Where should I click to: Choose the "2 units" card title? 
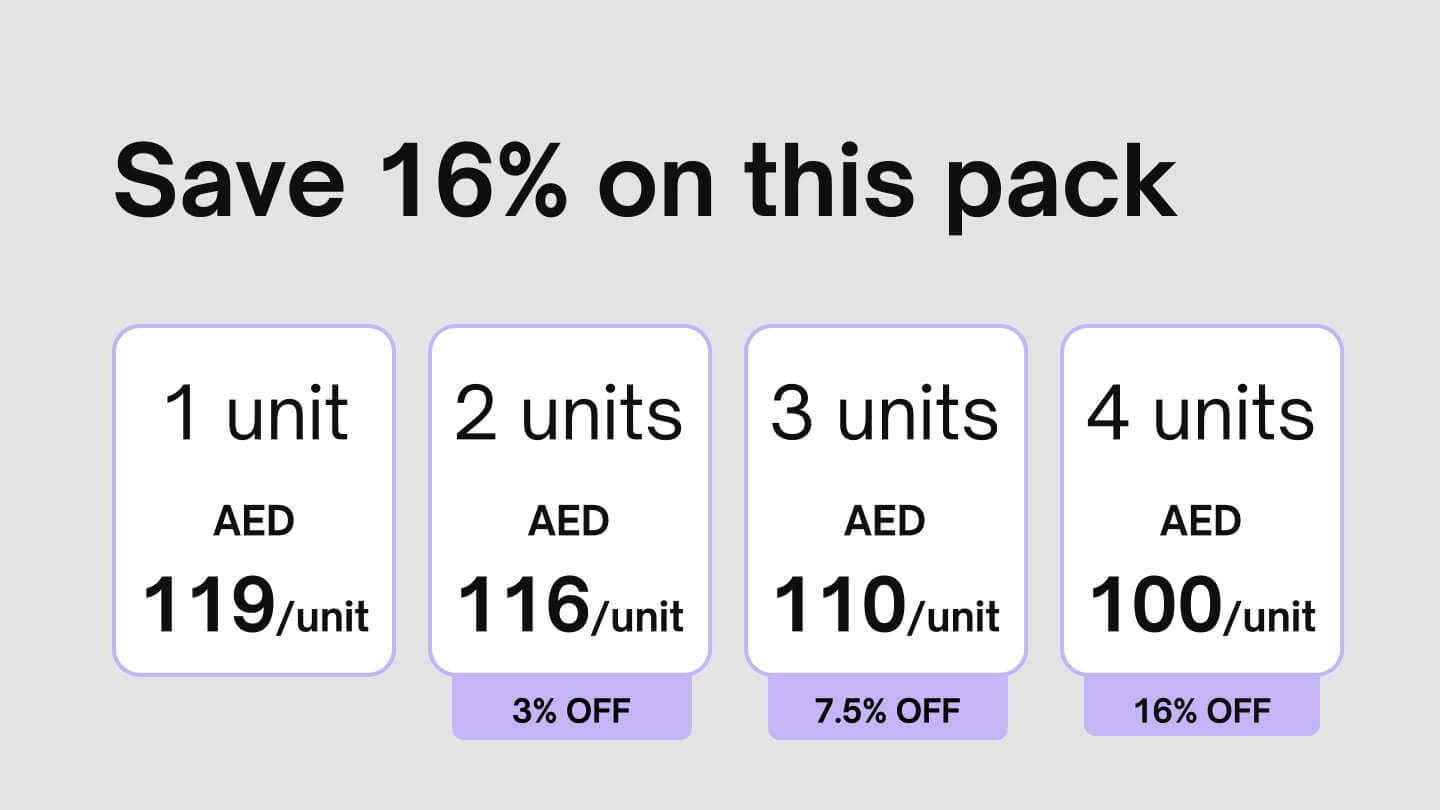(x=569, y=413)
